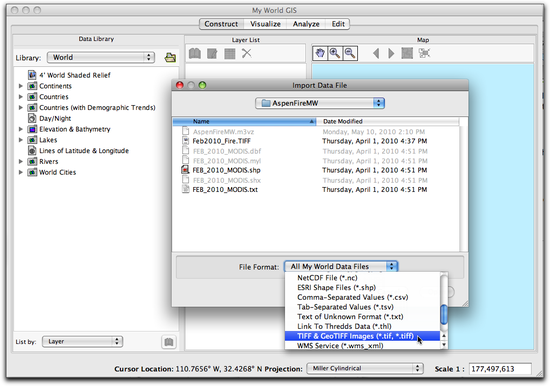Switch to the Construct tab
Screen dimensions: 550x386
click(x=221, y=24)
